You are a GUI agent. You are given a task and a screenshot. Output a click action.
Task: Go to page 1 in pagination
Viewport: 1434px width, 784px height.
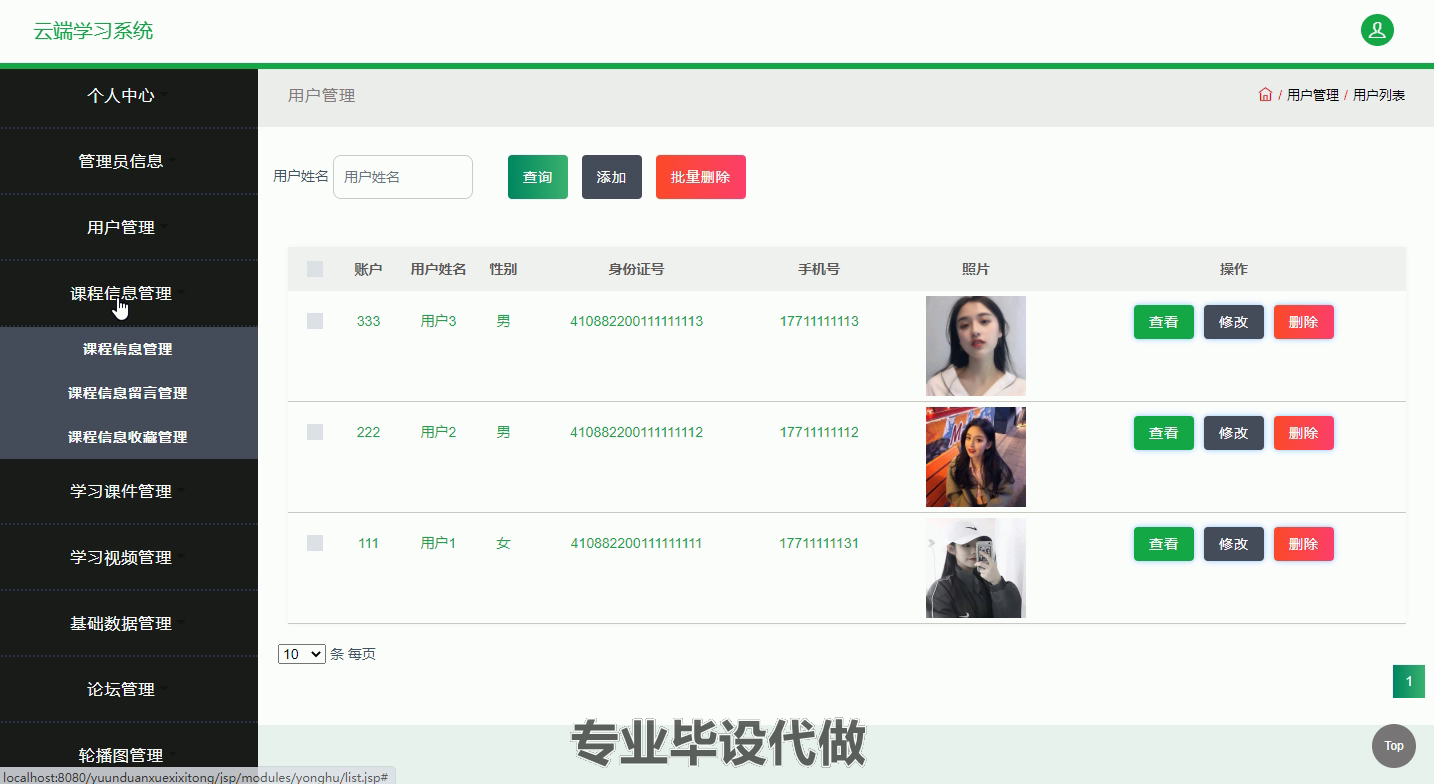1409,682
